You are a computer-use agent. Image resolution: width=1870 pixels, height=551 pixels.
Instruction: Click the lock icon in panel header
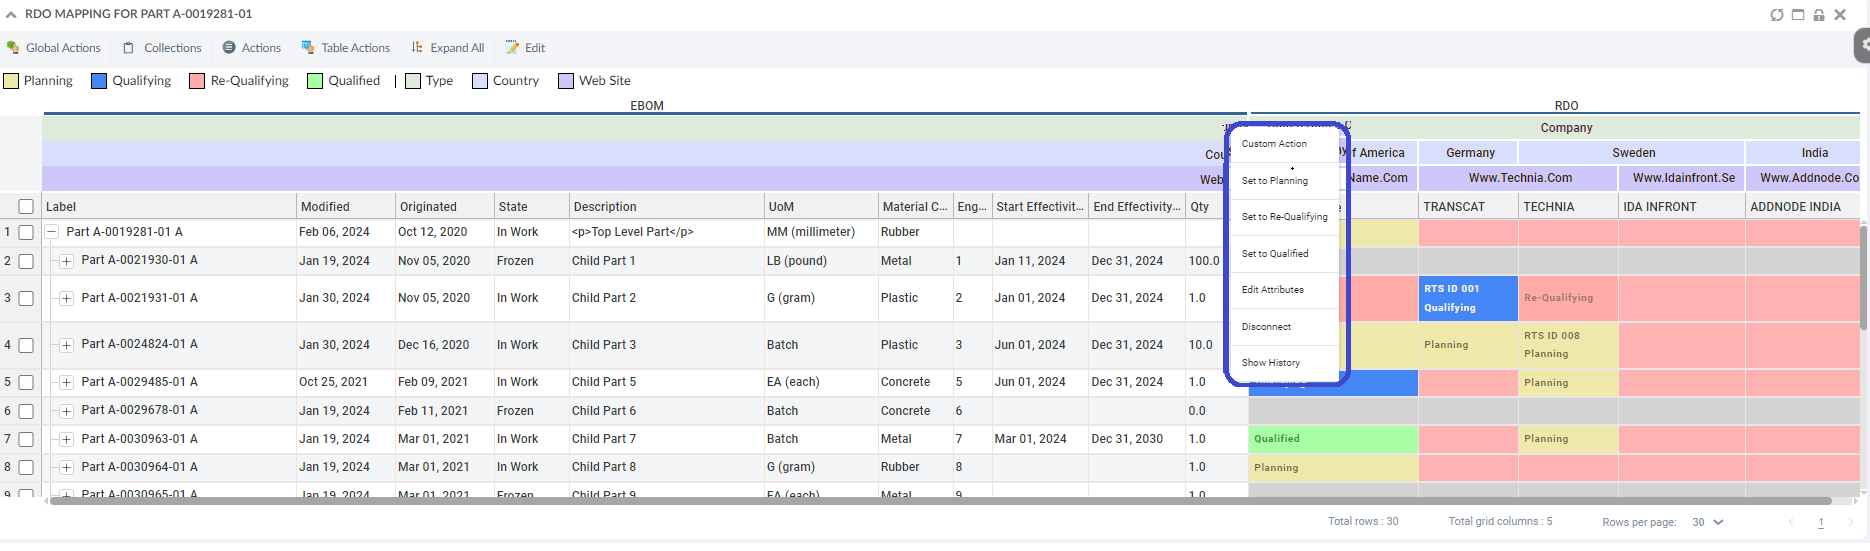[x=1819, y=15]
